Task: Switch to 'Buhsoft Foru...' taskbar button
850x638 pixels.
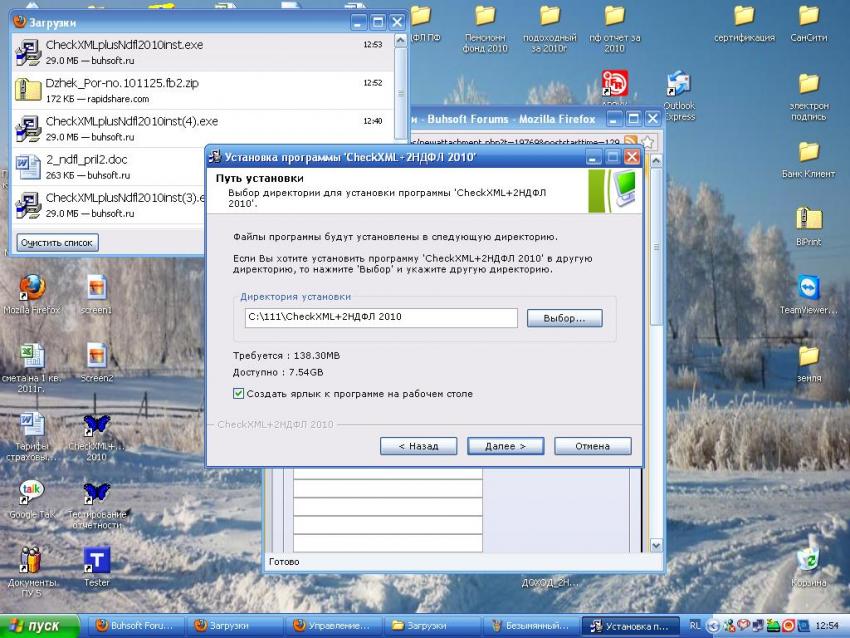Action: [134, 626]
